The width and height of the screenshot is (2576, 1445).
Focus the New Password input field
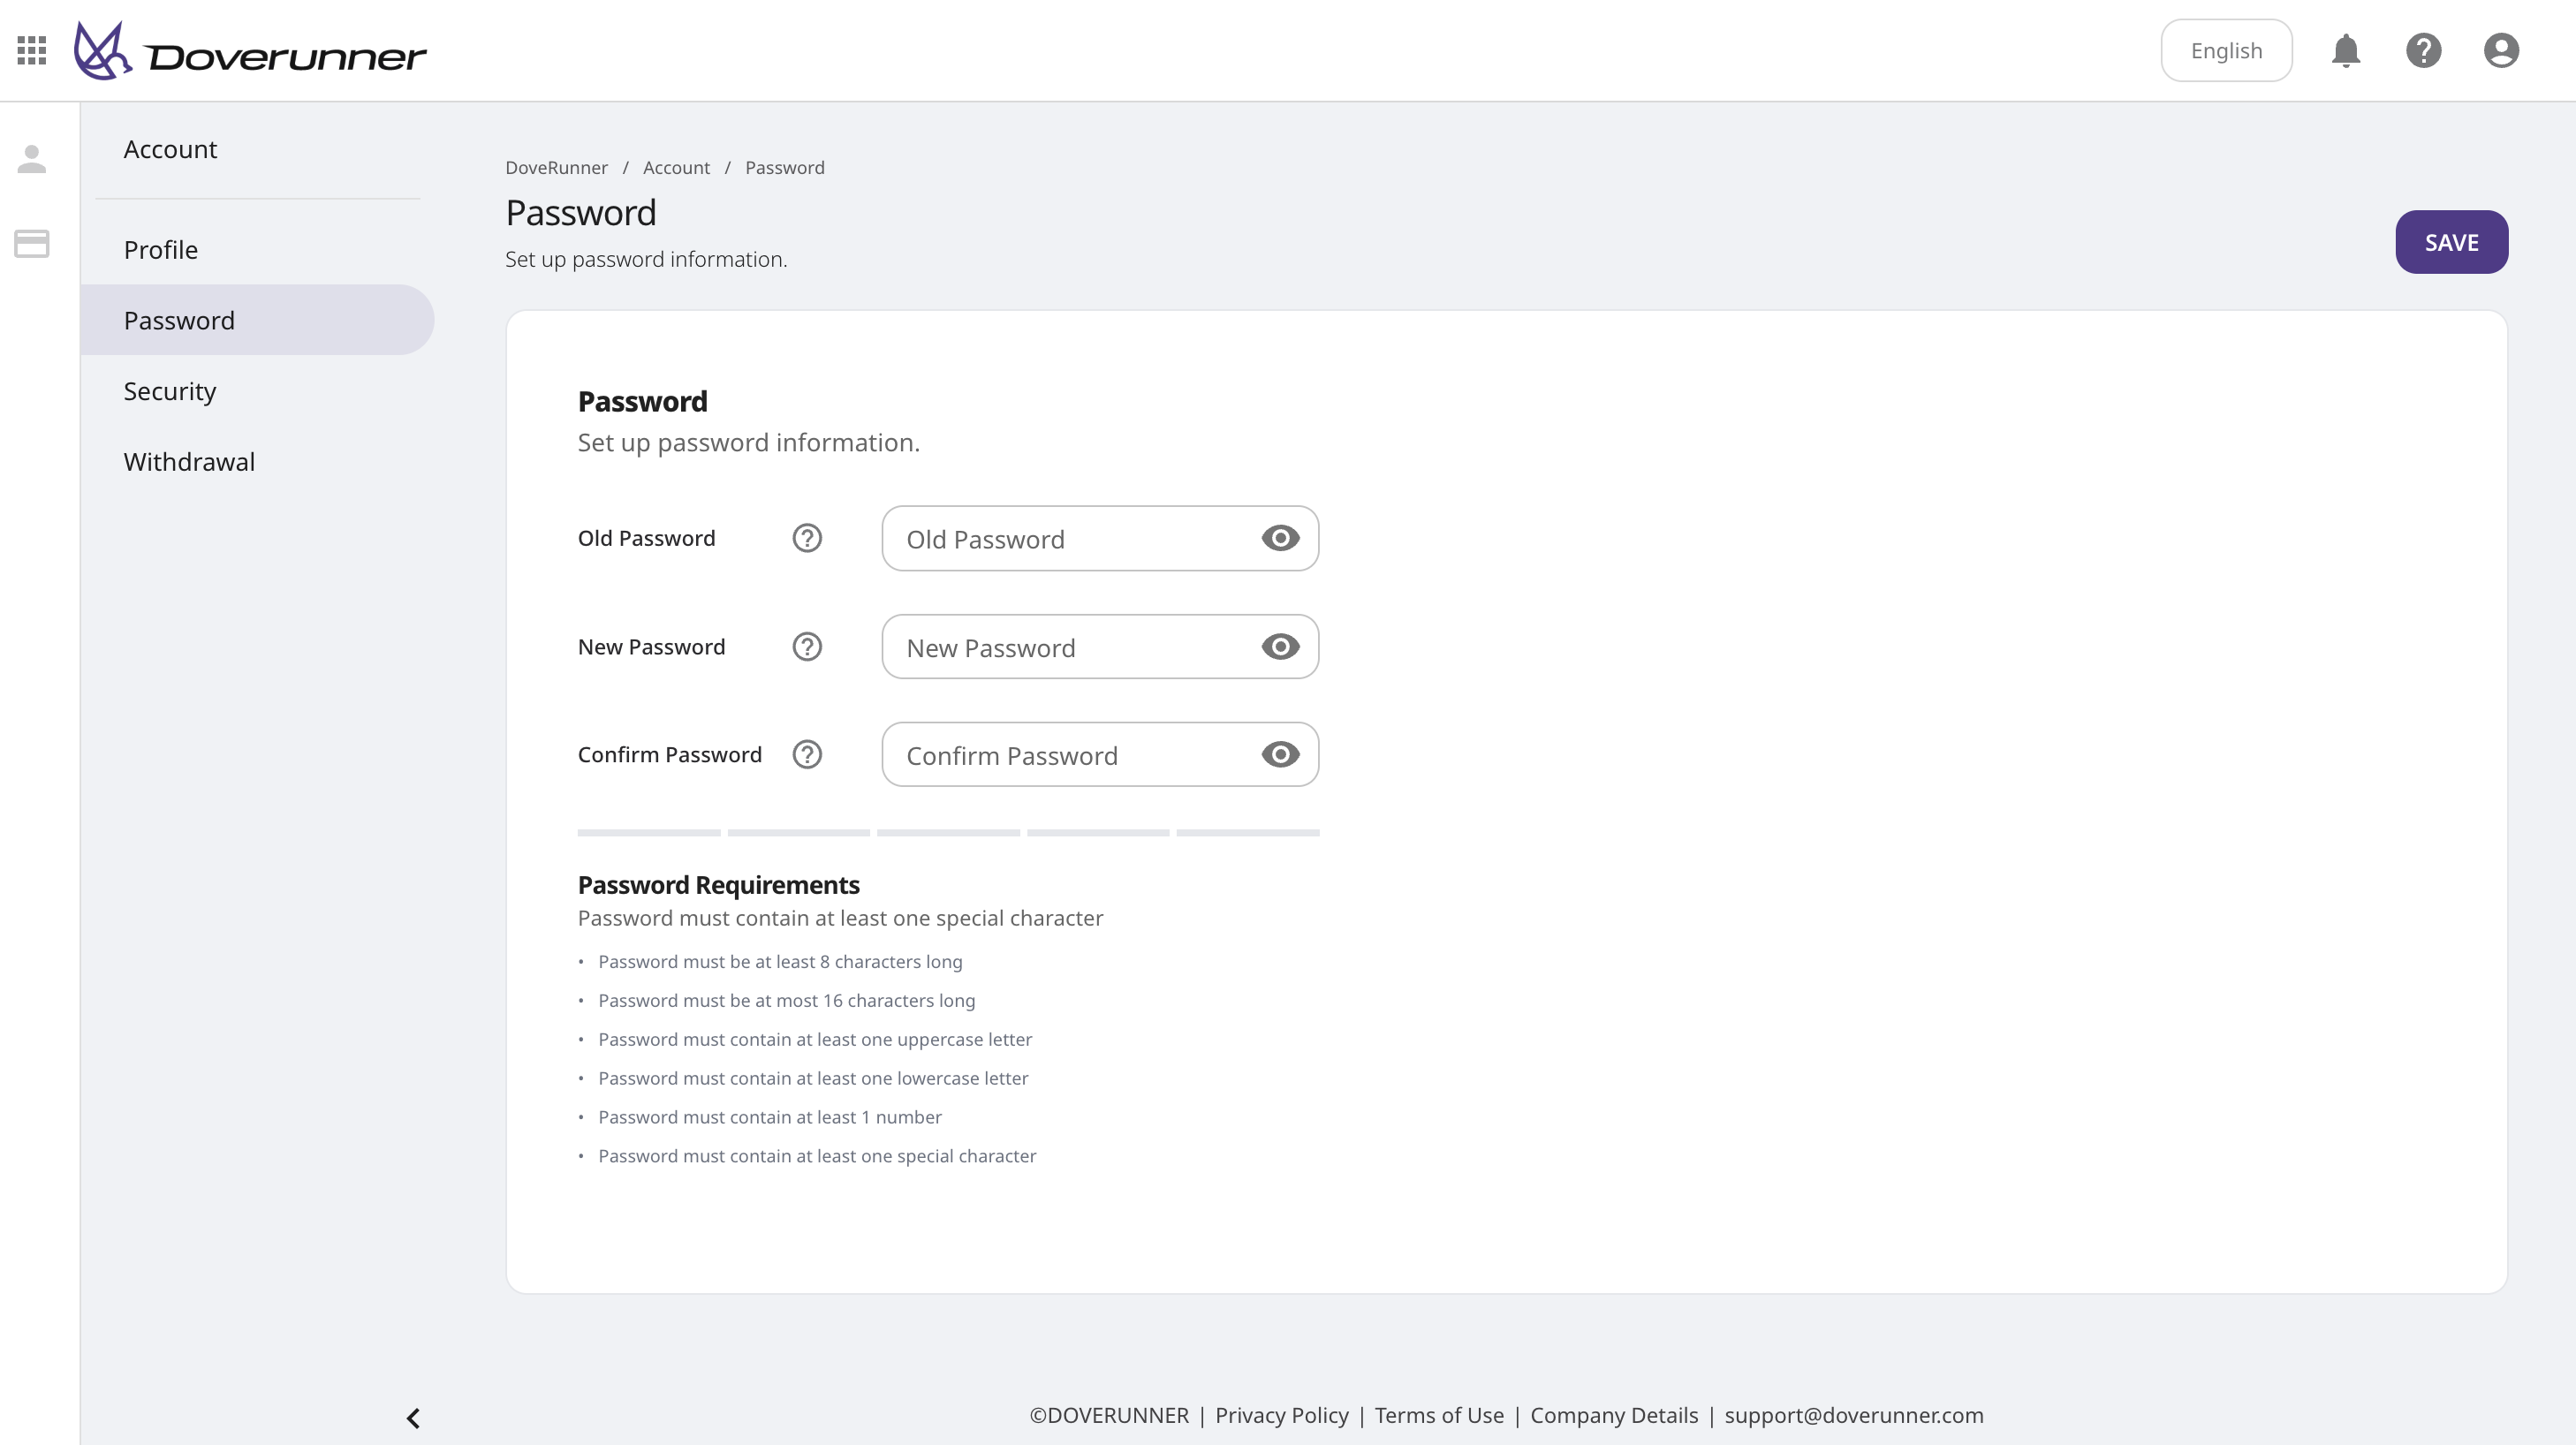(1070, 647)
